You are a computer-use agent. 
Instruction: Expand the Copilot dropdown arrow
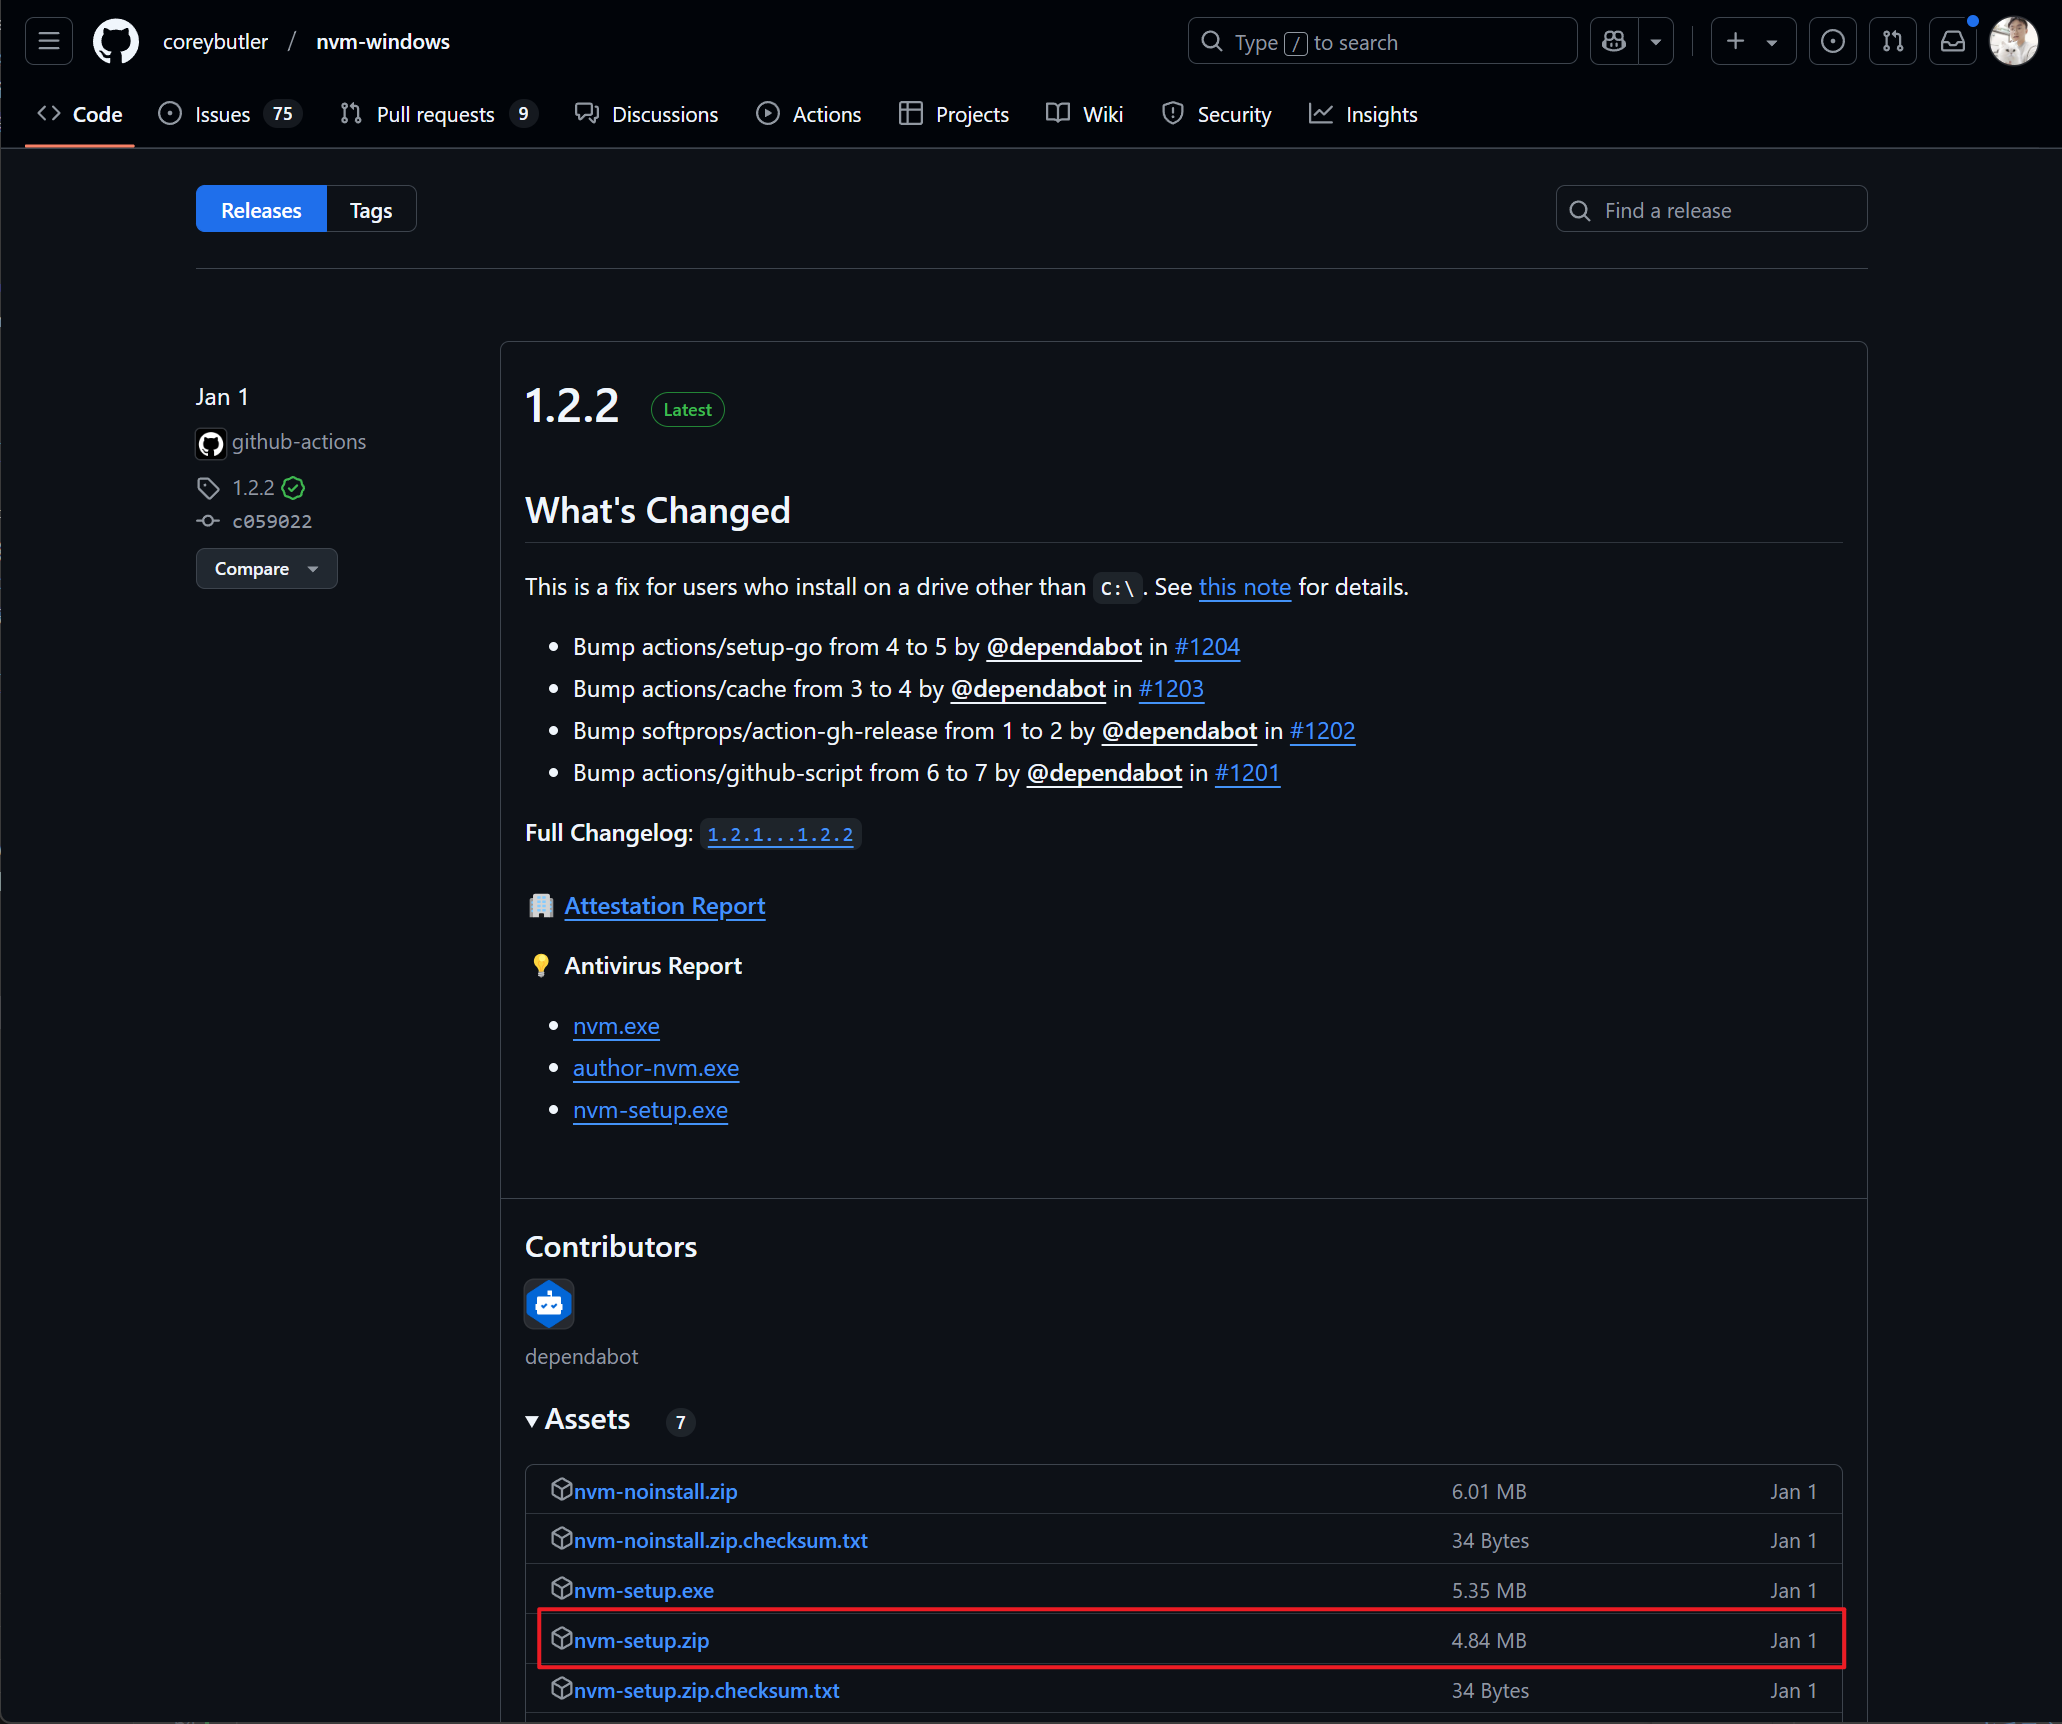click(x=1656, y=42)
